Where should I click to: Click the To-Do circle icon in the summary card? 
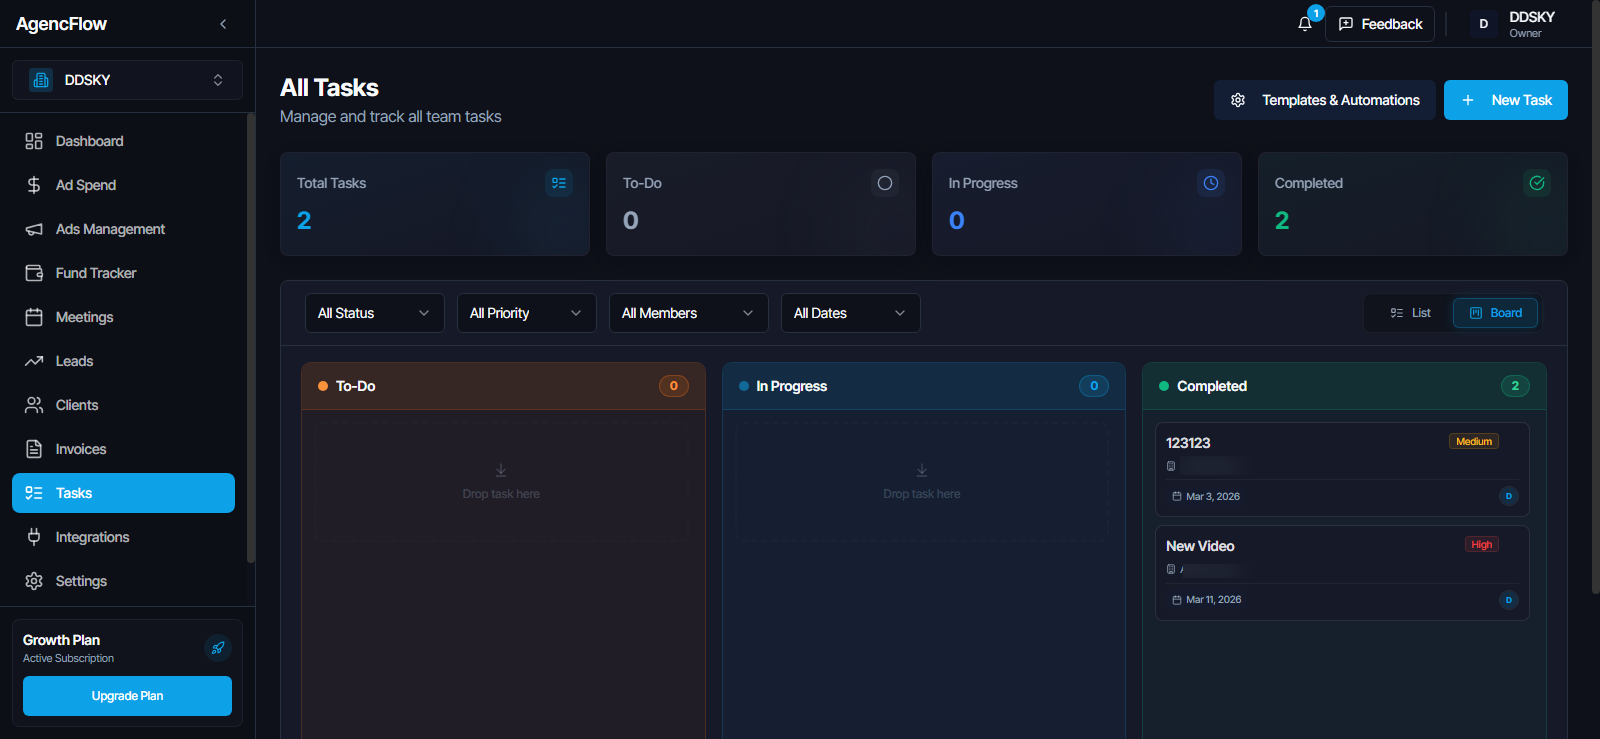[885, 183]
